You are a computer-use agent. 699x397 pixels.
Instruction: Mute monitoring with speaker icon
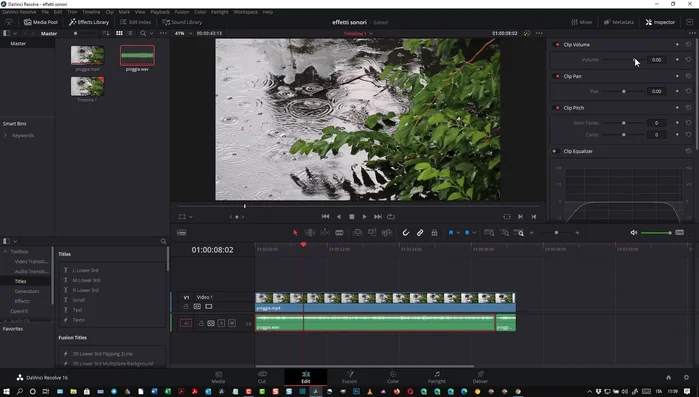click(x=633, y=233)
